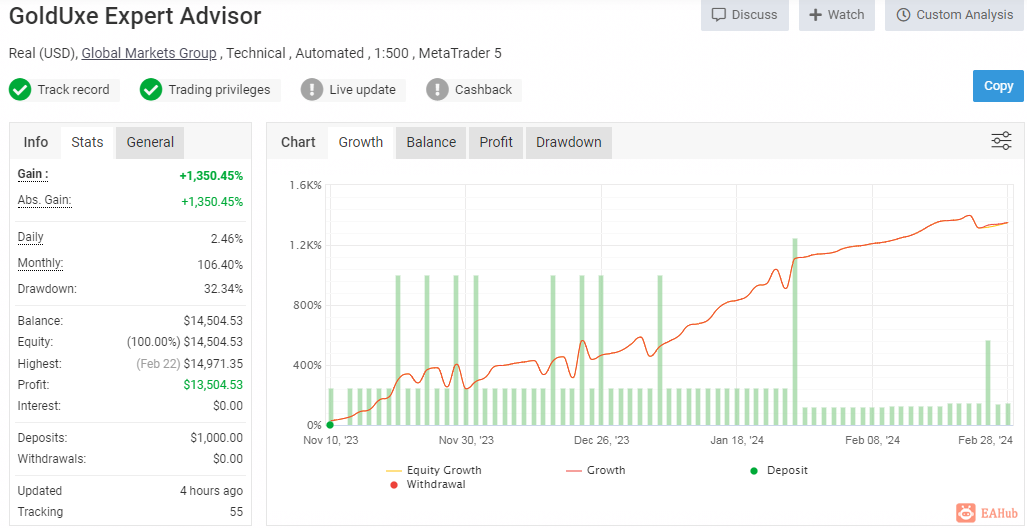Viewport: 1027px width, 528px height.
Task: Select the Chart tab
Action: click(298, 142)
